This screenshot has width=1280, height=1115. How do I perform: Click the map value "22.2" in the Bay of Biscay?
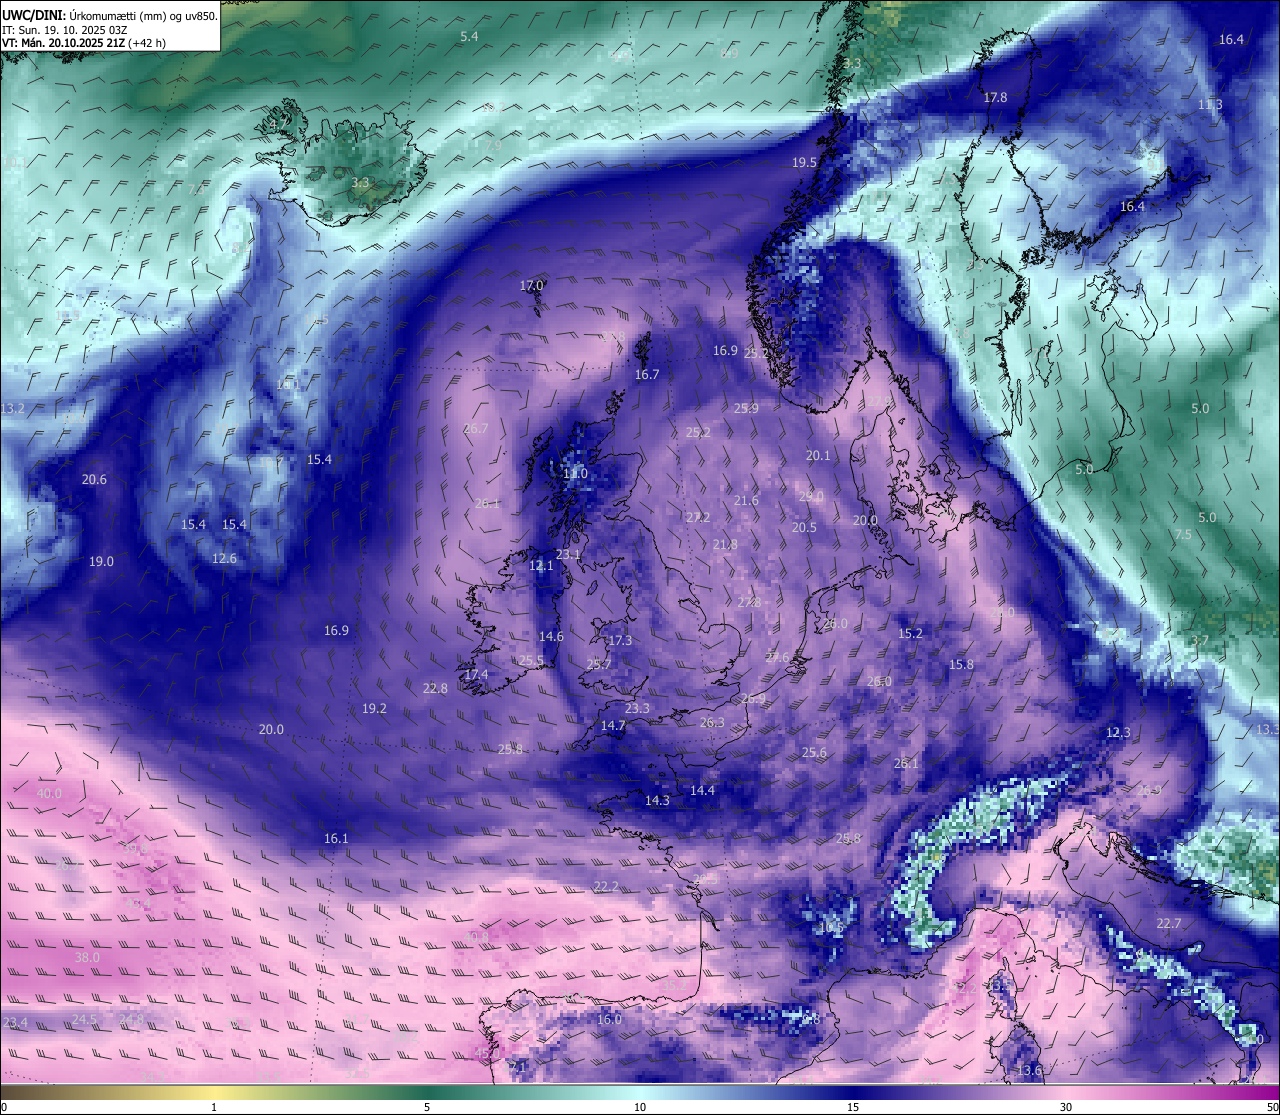click(x=606, y=887)
